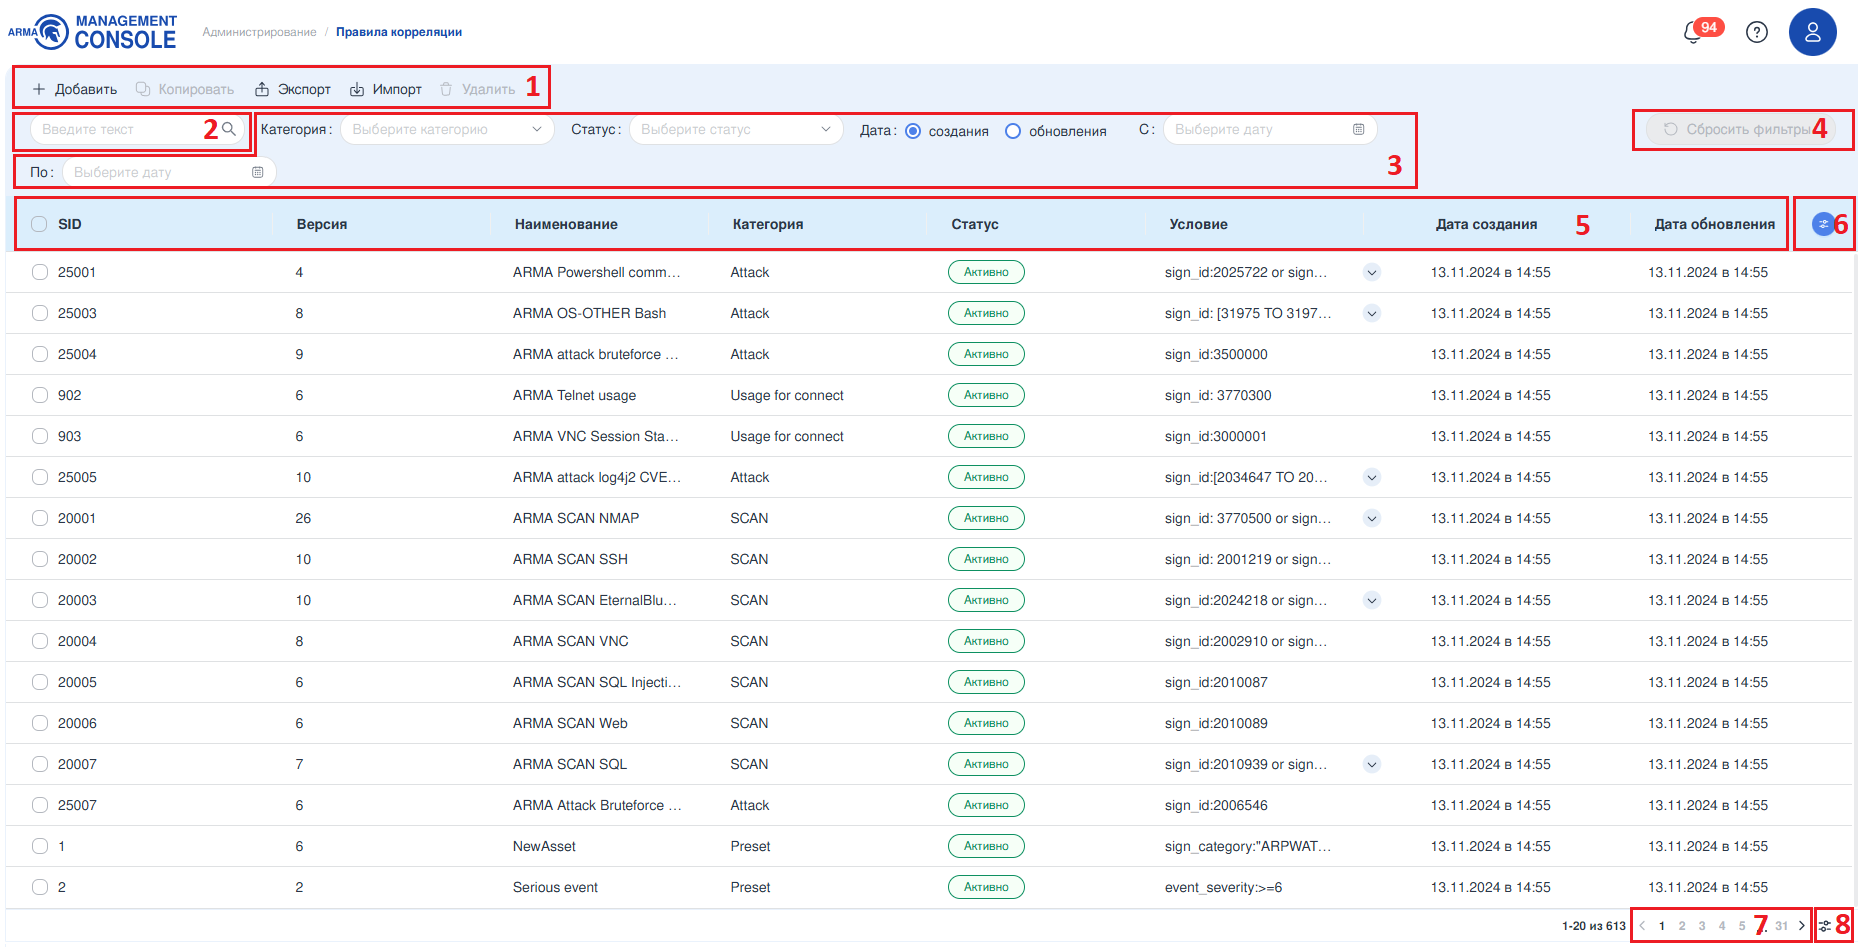Open the user profile avatar menu
Image resolution: width=1858 pixels, height=947 pixels.
coord(1812,32)
